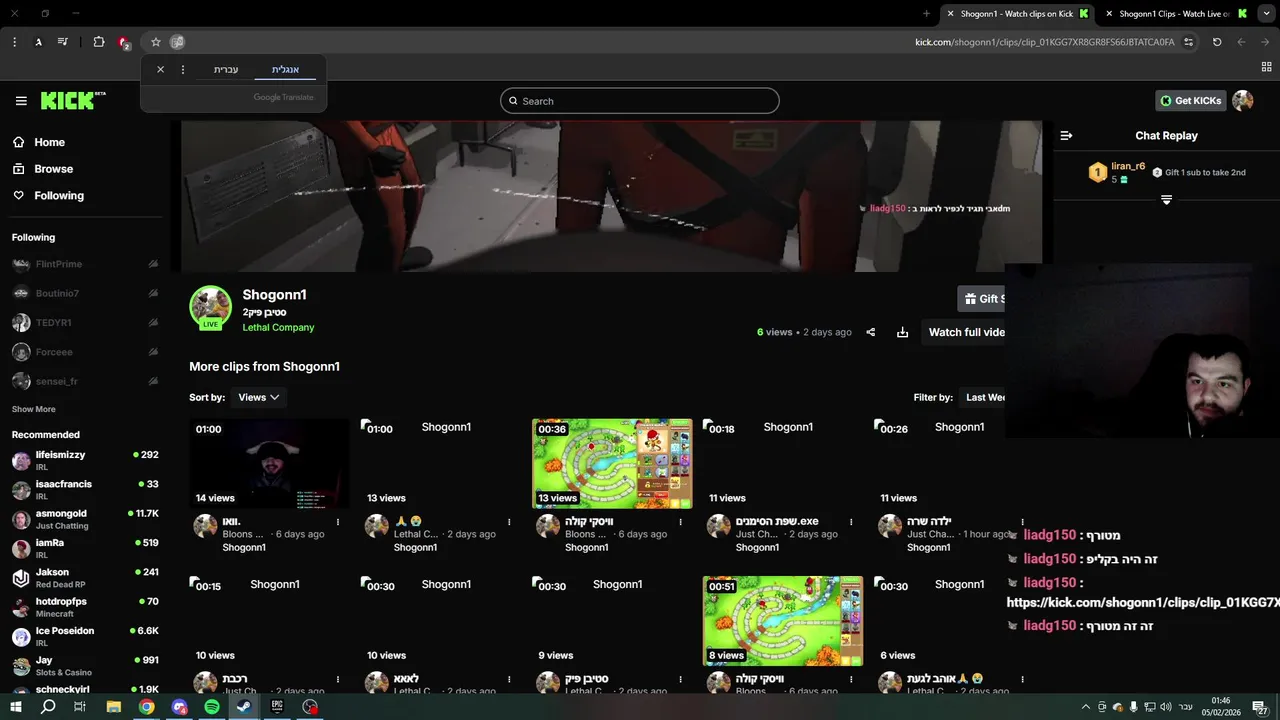The image size is (1280, 720).
Task: Open the user profile avatar menu
Action: 1243,100
